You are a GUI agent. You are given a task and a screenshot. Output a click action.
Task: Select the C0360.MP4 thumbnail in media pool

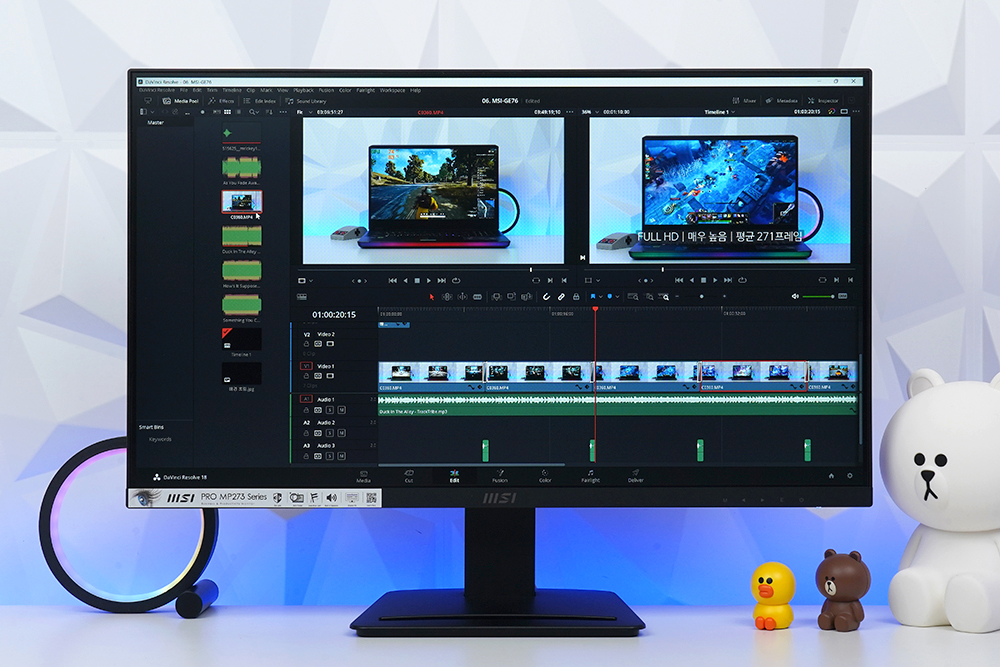242,202
